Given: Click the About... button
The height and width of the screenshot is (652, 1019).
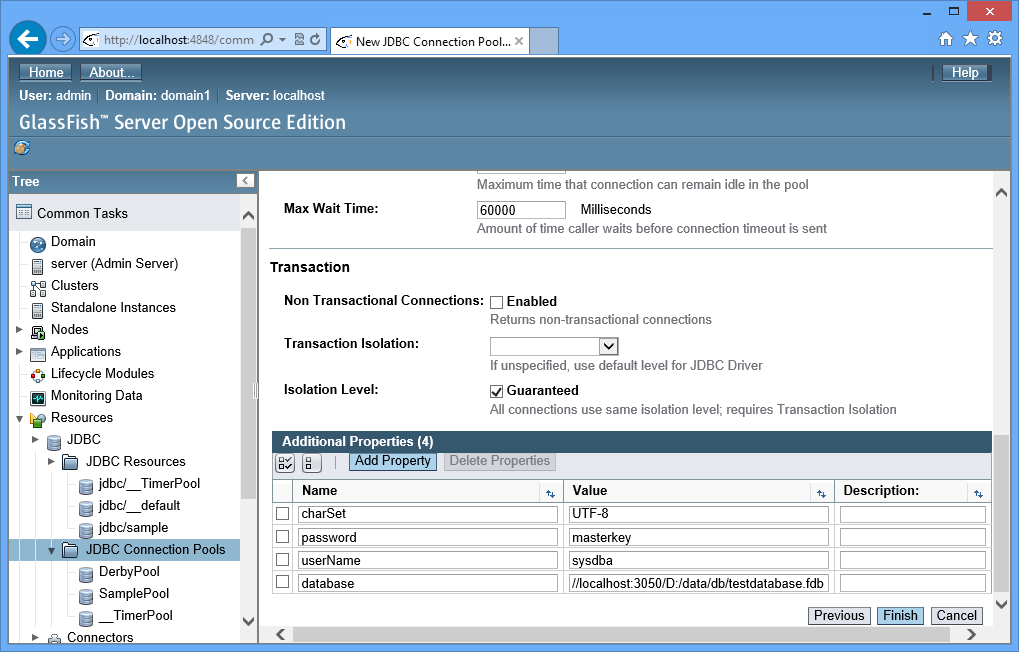Looking at the screenshot, I should pos(111,72).
